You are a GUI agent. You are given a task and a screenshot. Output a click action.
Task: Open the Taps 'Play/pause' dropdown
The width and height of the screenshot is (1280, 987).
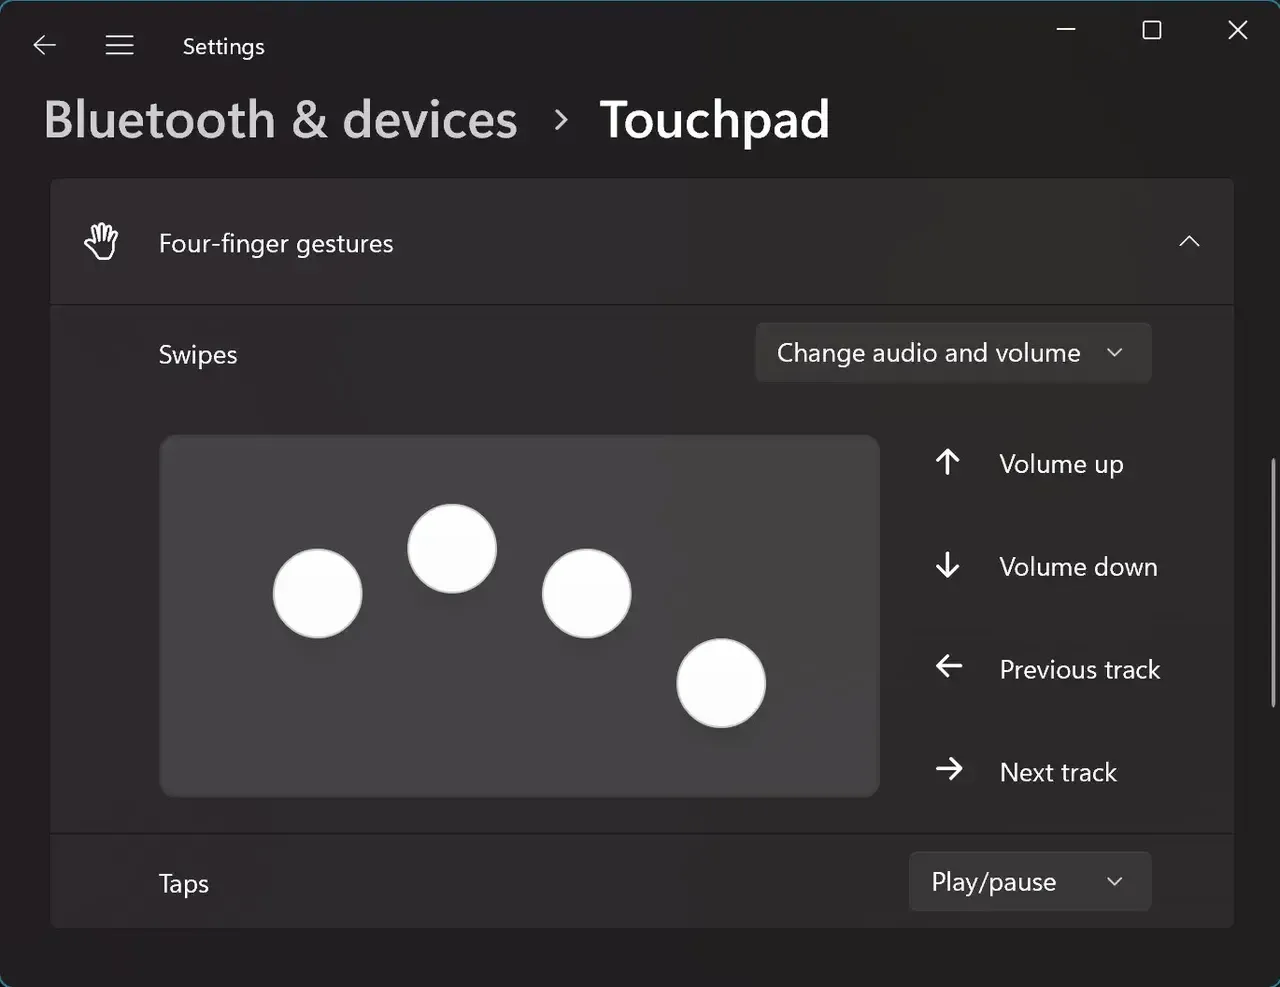coord(1029,881)
